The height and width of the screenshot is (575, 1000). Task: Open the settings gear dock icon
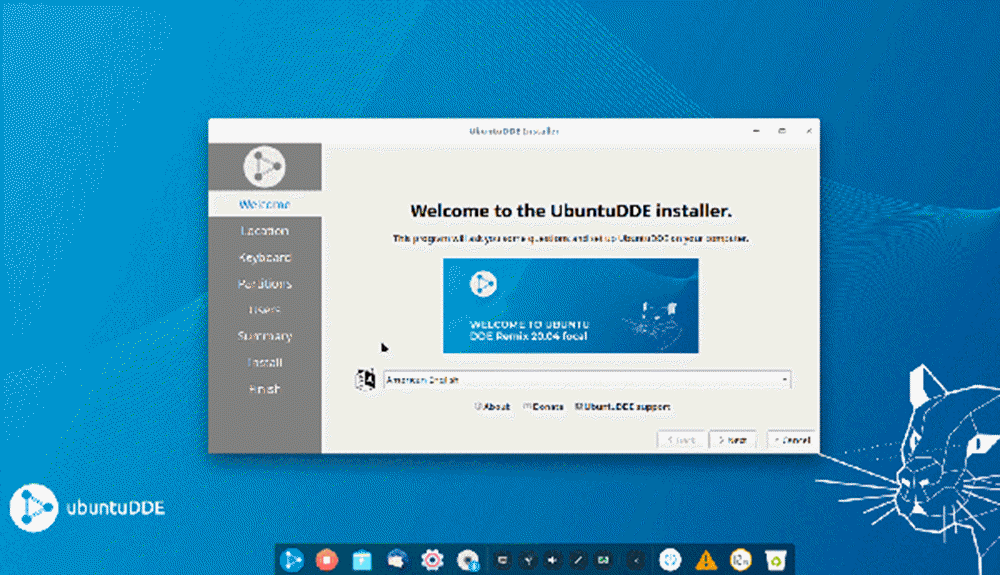tap(432, 560)
